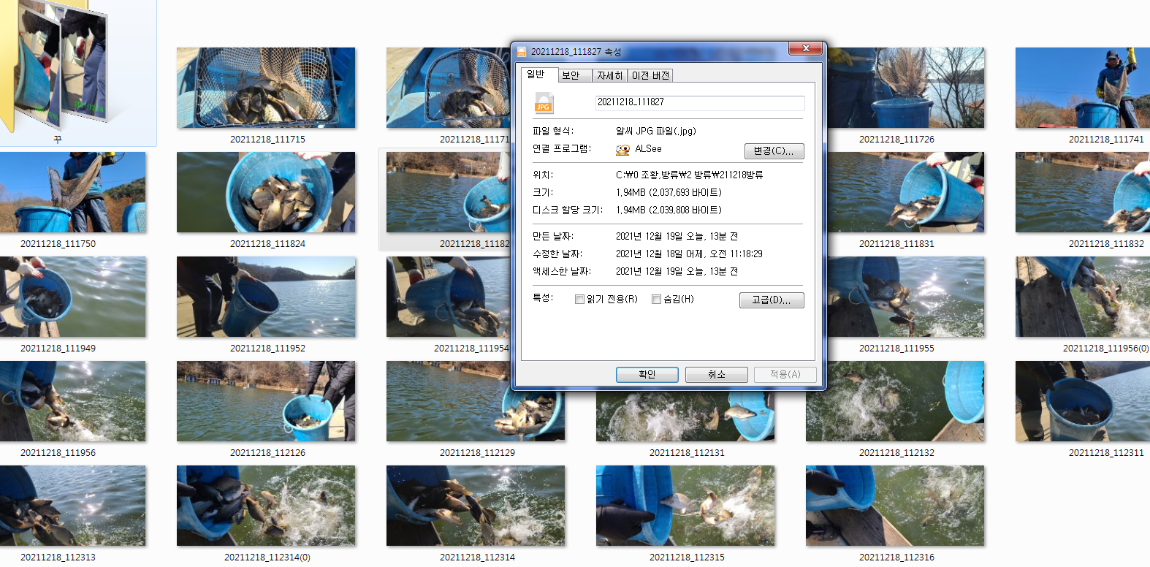Open advanced attributes with 고급(D)...
The width and height of the screenshot is (1150, 567).
772,300
